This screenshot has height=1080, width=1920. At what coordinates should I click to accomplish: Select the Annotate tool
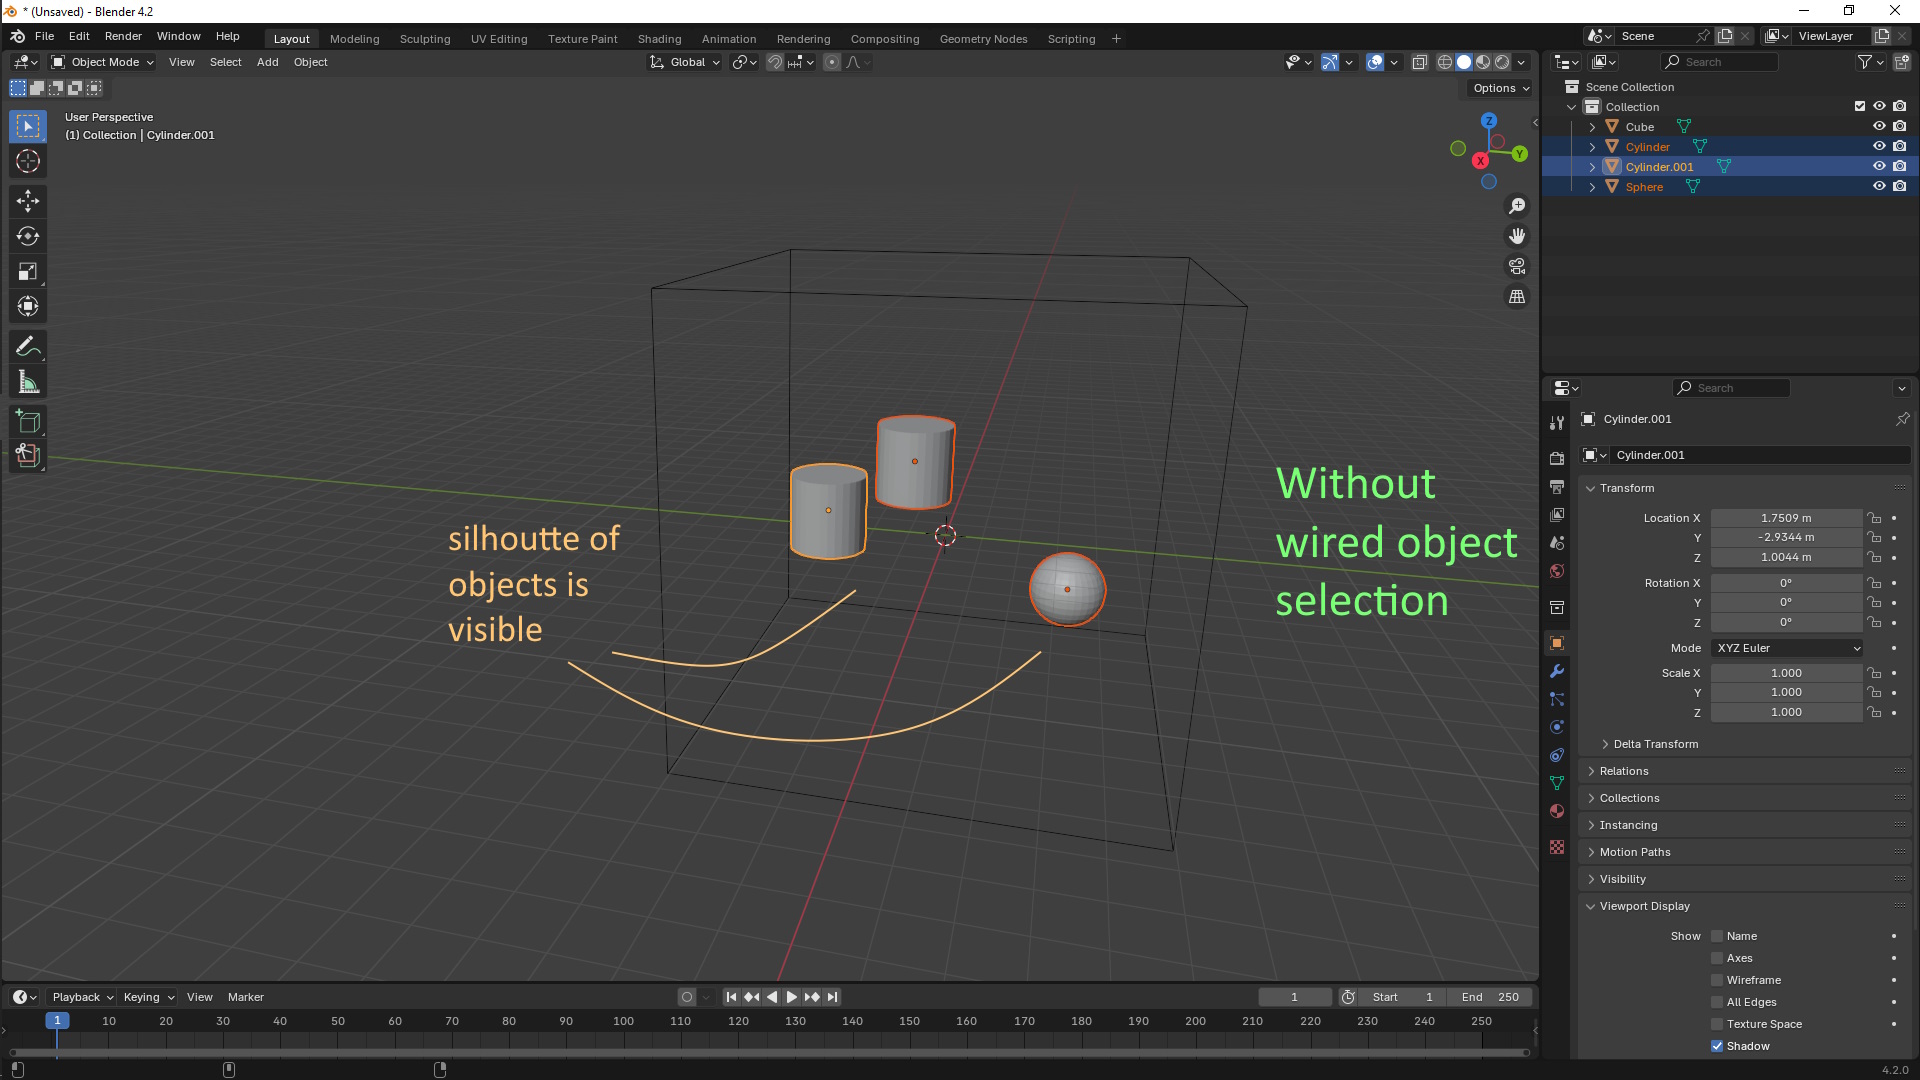28,347
